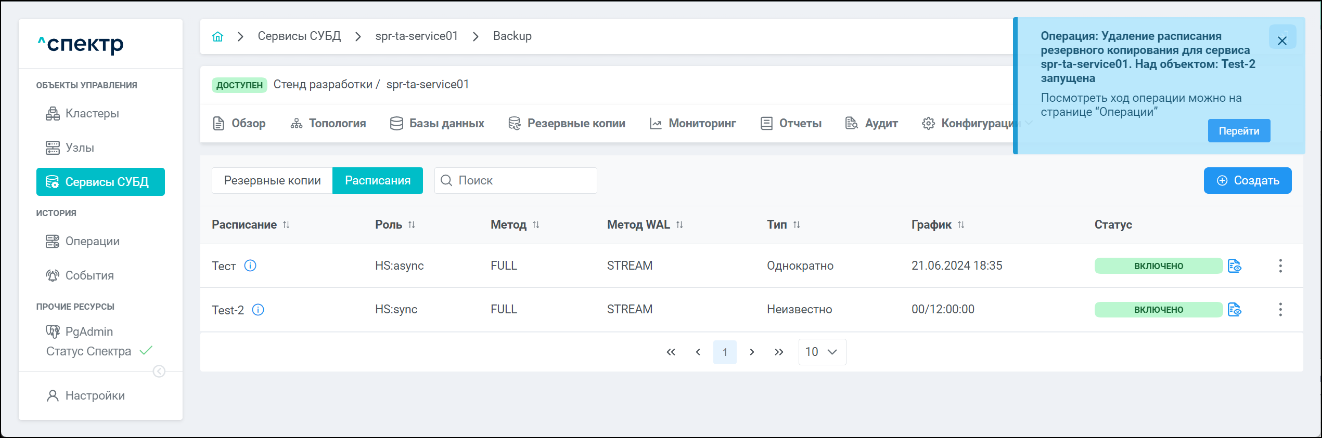
Task: Toggle ВКЛЮЧЕНО status for Тест schedule
Action: click(x=1158, y=266)
